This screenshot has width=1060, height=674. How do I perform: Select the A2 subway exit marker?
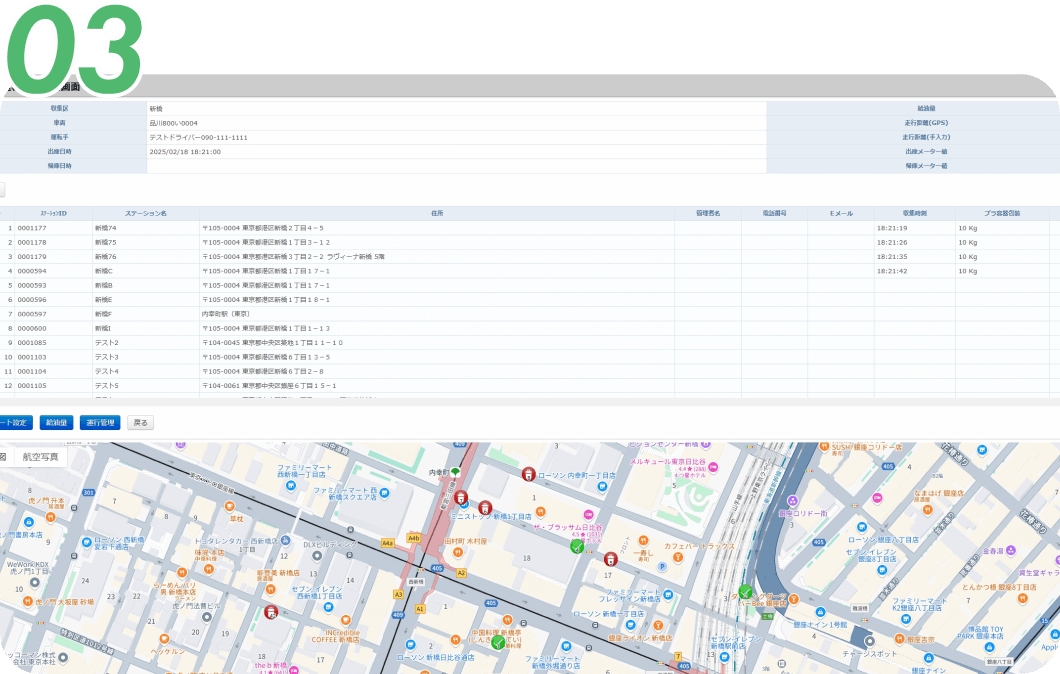(x=461, y=573)
